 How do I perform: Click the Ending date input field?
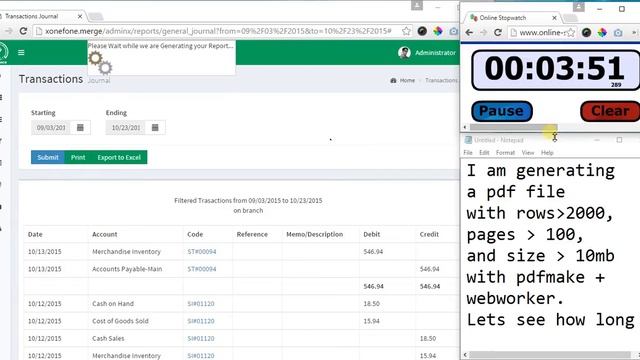126,128
